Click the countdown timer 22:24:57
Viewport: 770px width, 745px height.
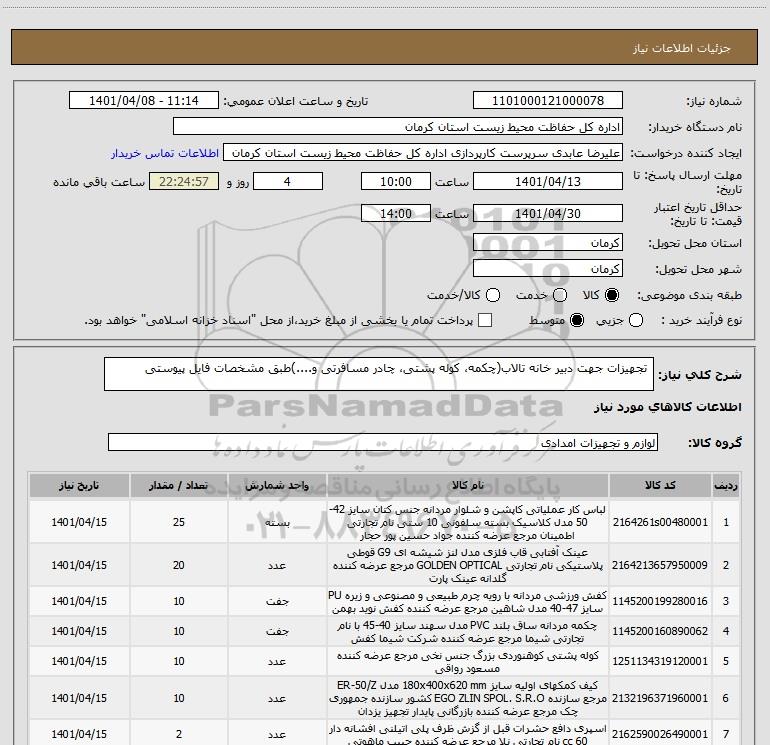tap(184, 182)
